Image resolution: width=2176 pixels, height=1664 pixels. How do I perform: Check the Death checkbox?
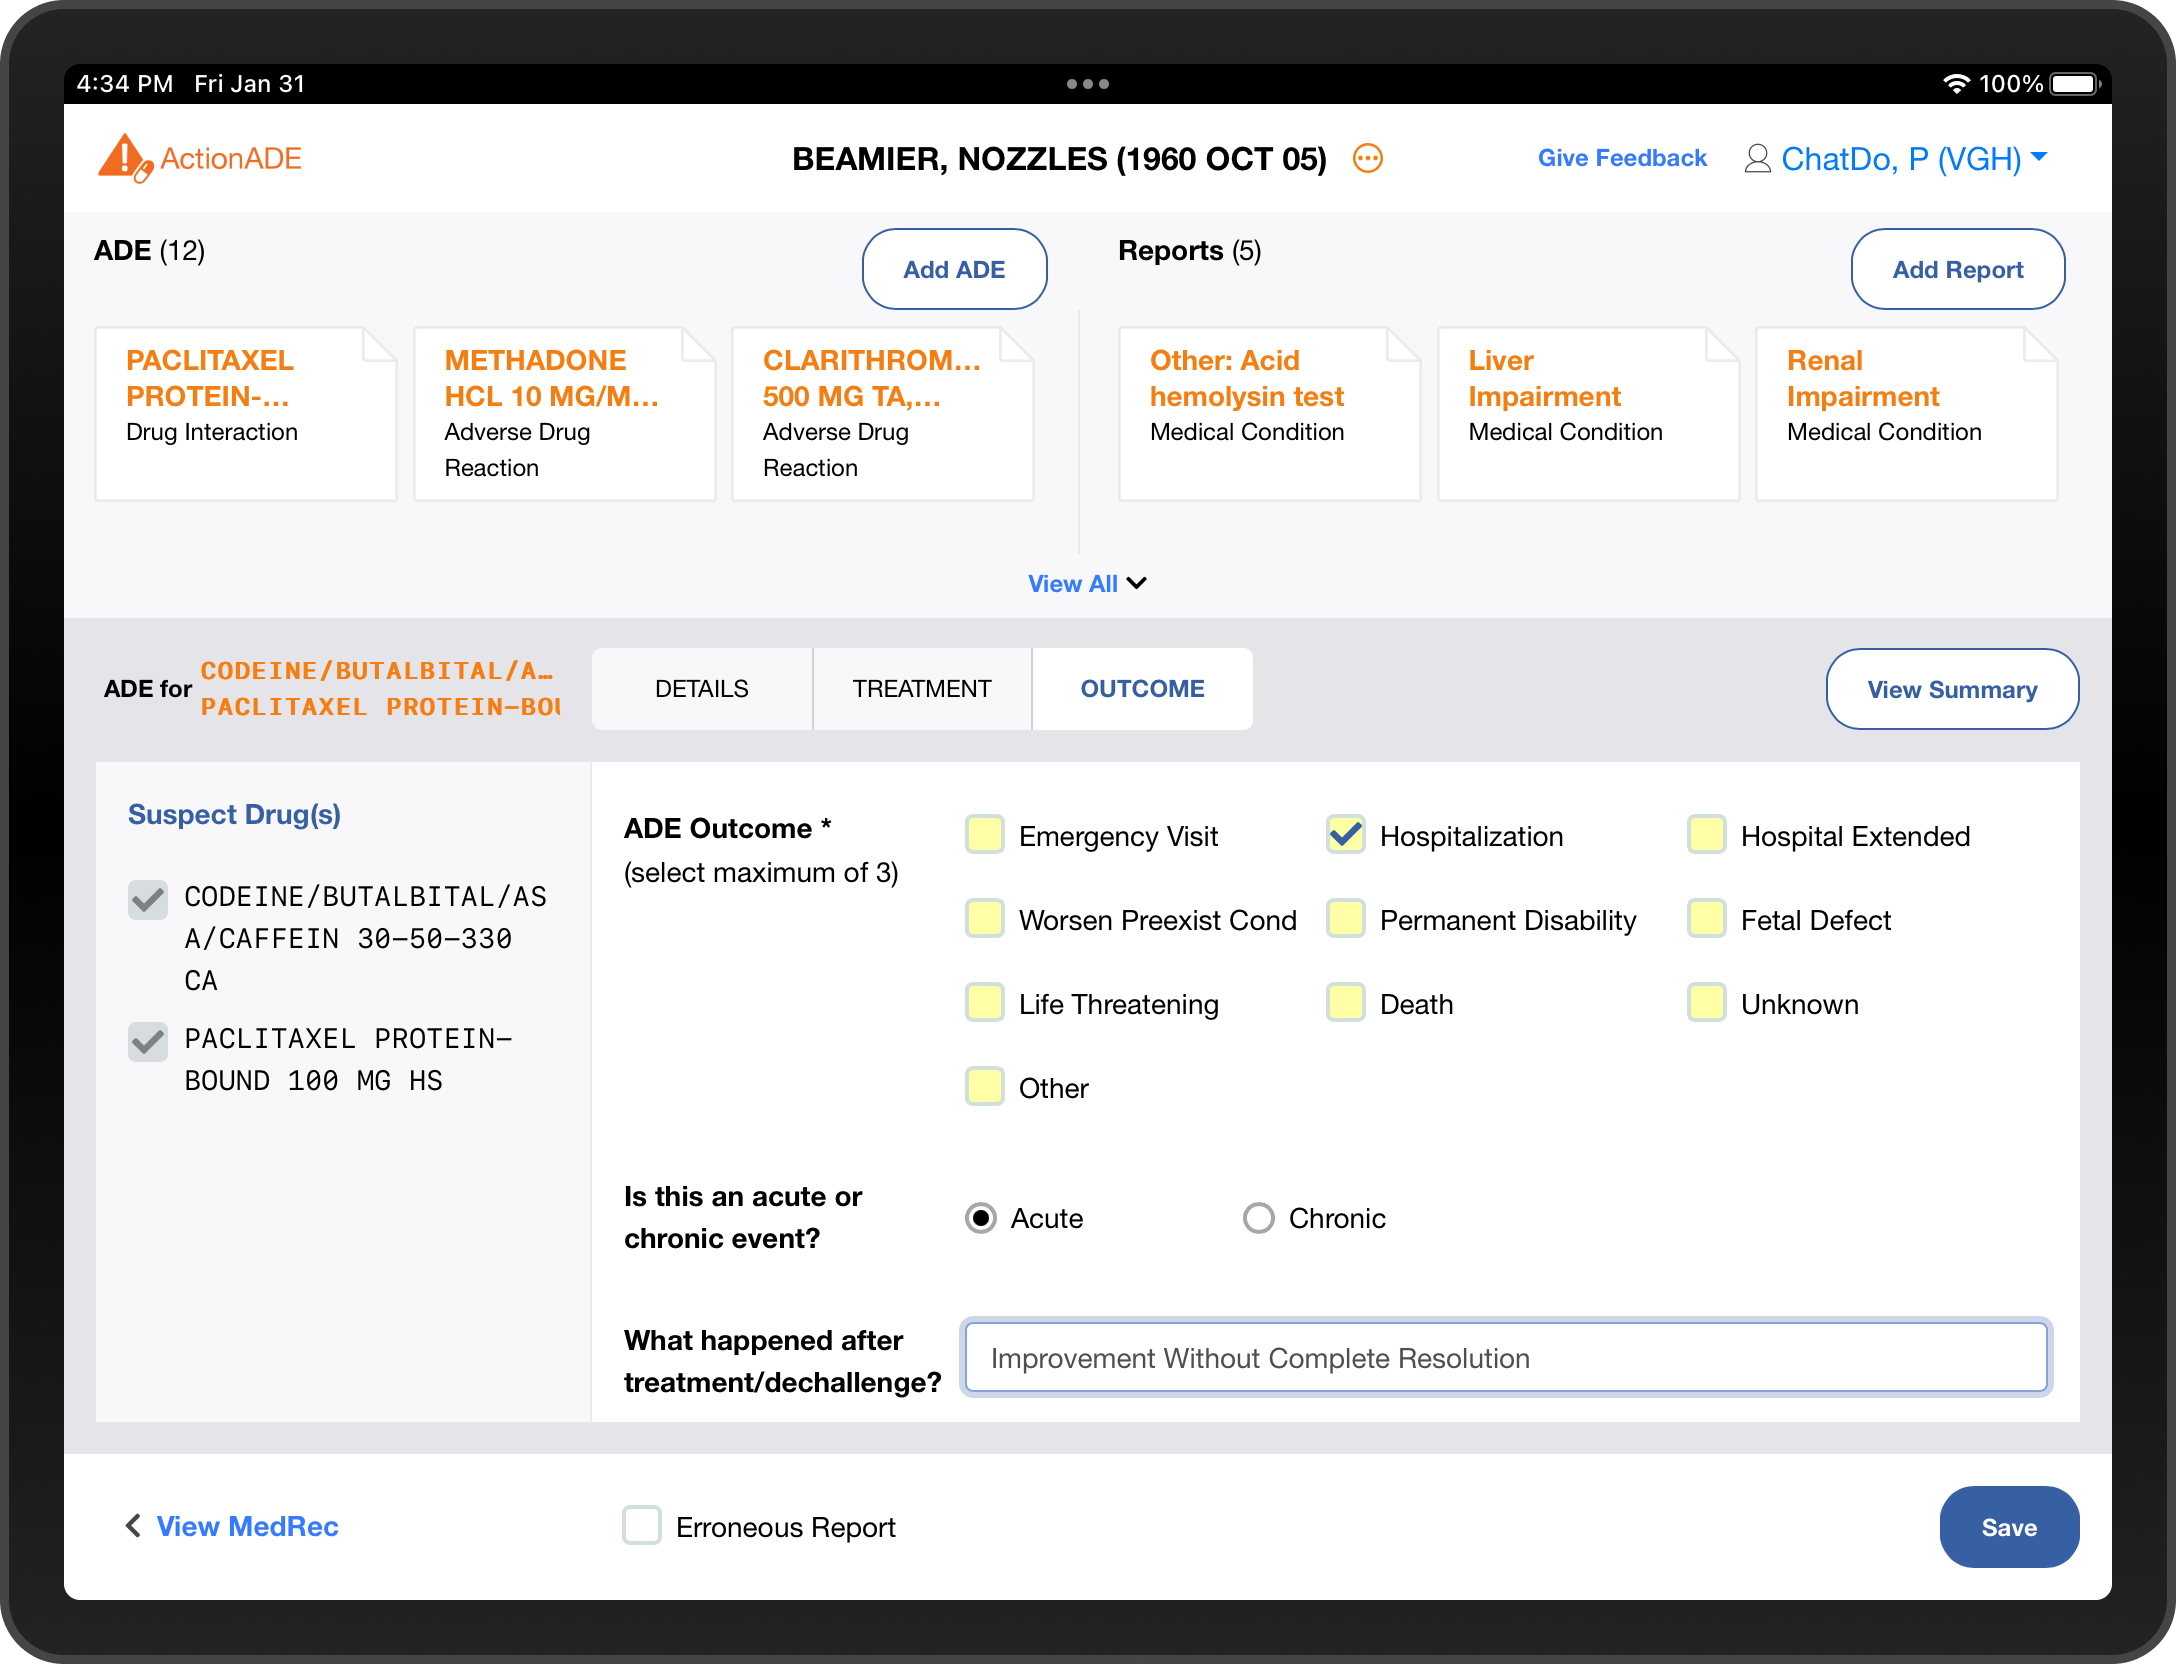point(1346,1002)
